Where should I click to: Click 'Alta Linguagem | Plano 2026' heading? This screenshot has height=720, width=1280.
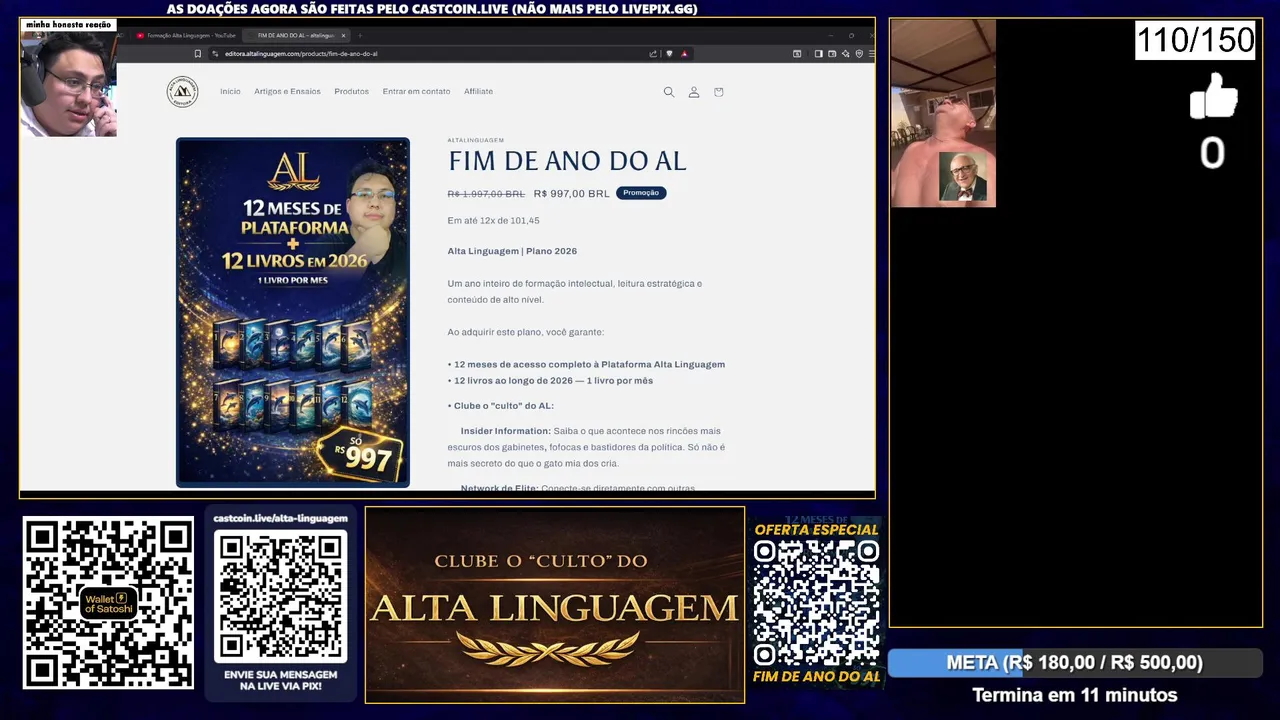[x=512, y=251]
